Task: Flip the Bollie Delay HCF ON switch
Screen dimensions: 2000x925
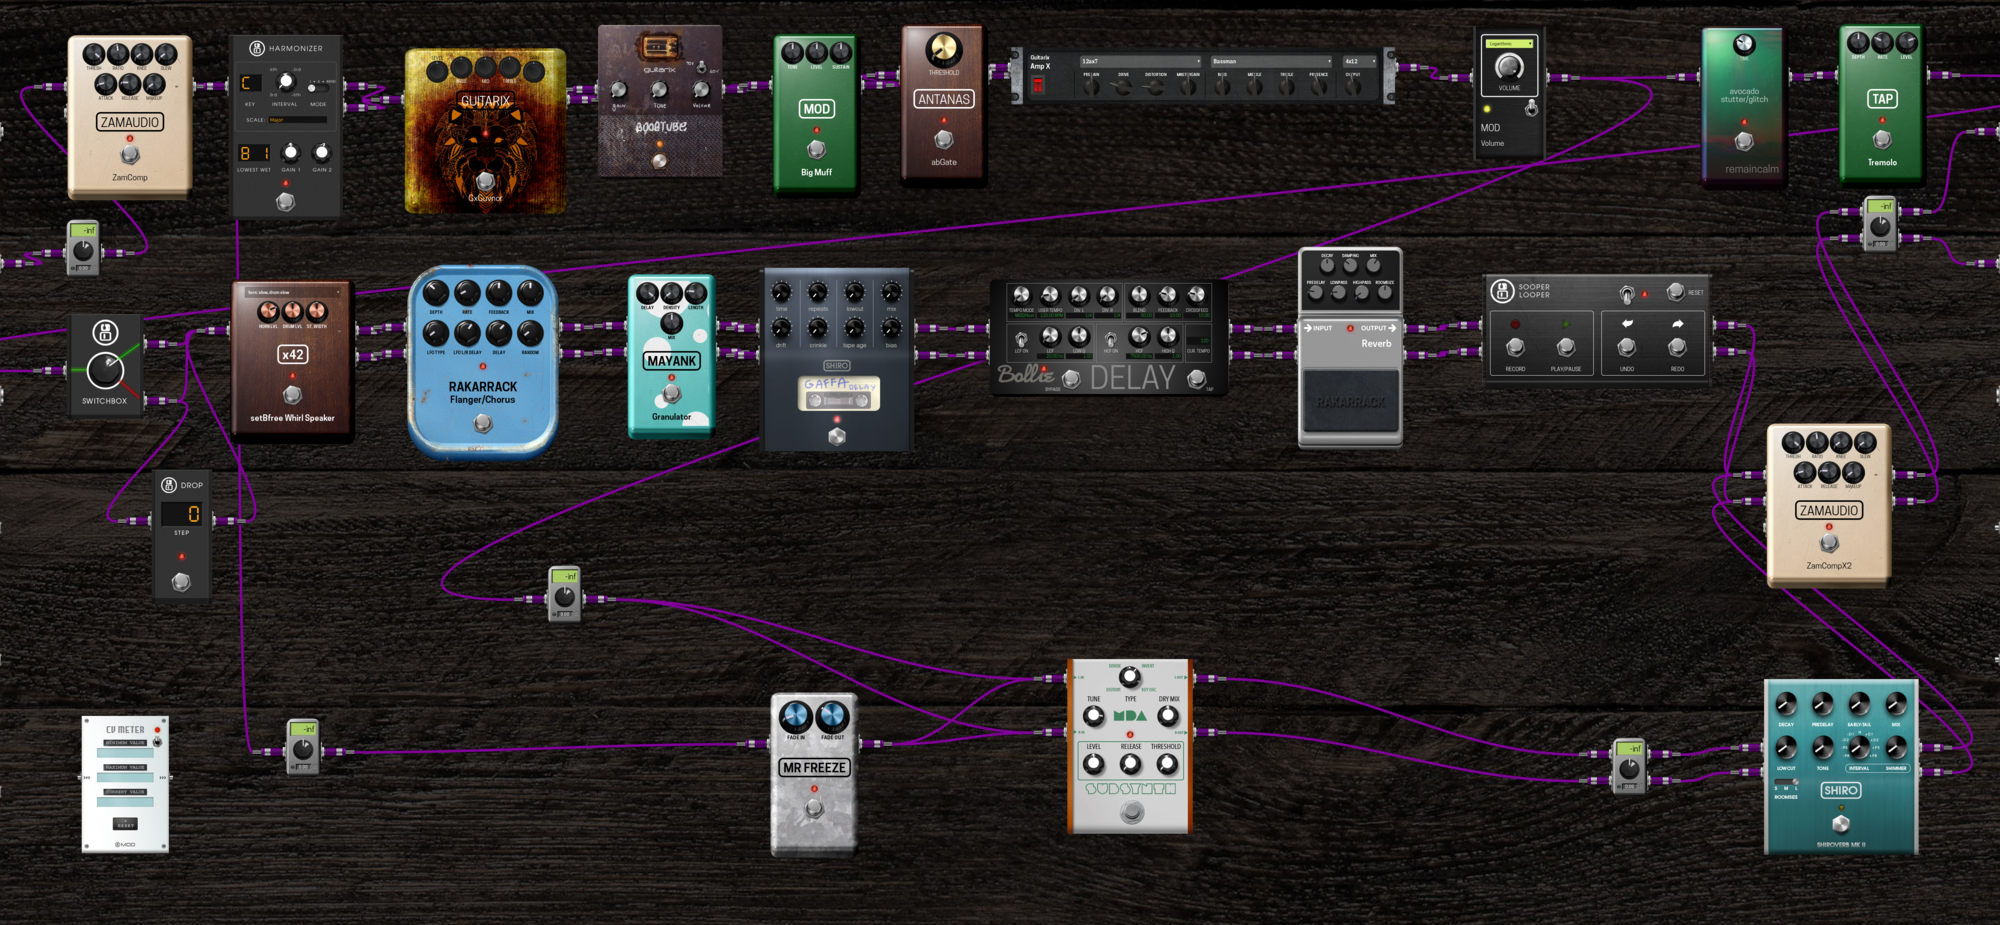Action: click(1110, 339)
